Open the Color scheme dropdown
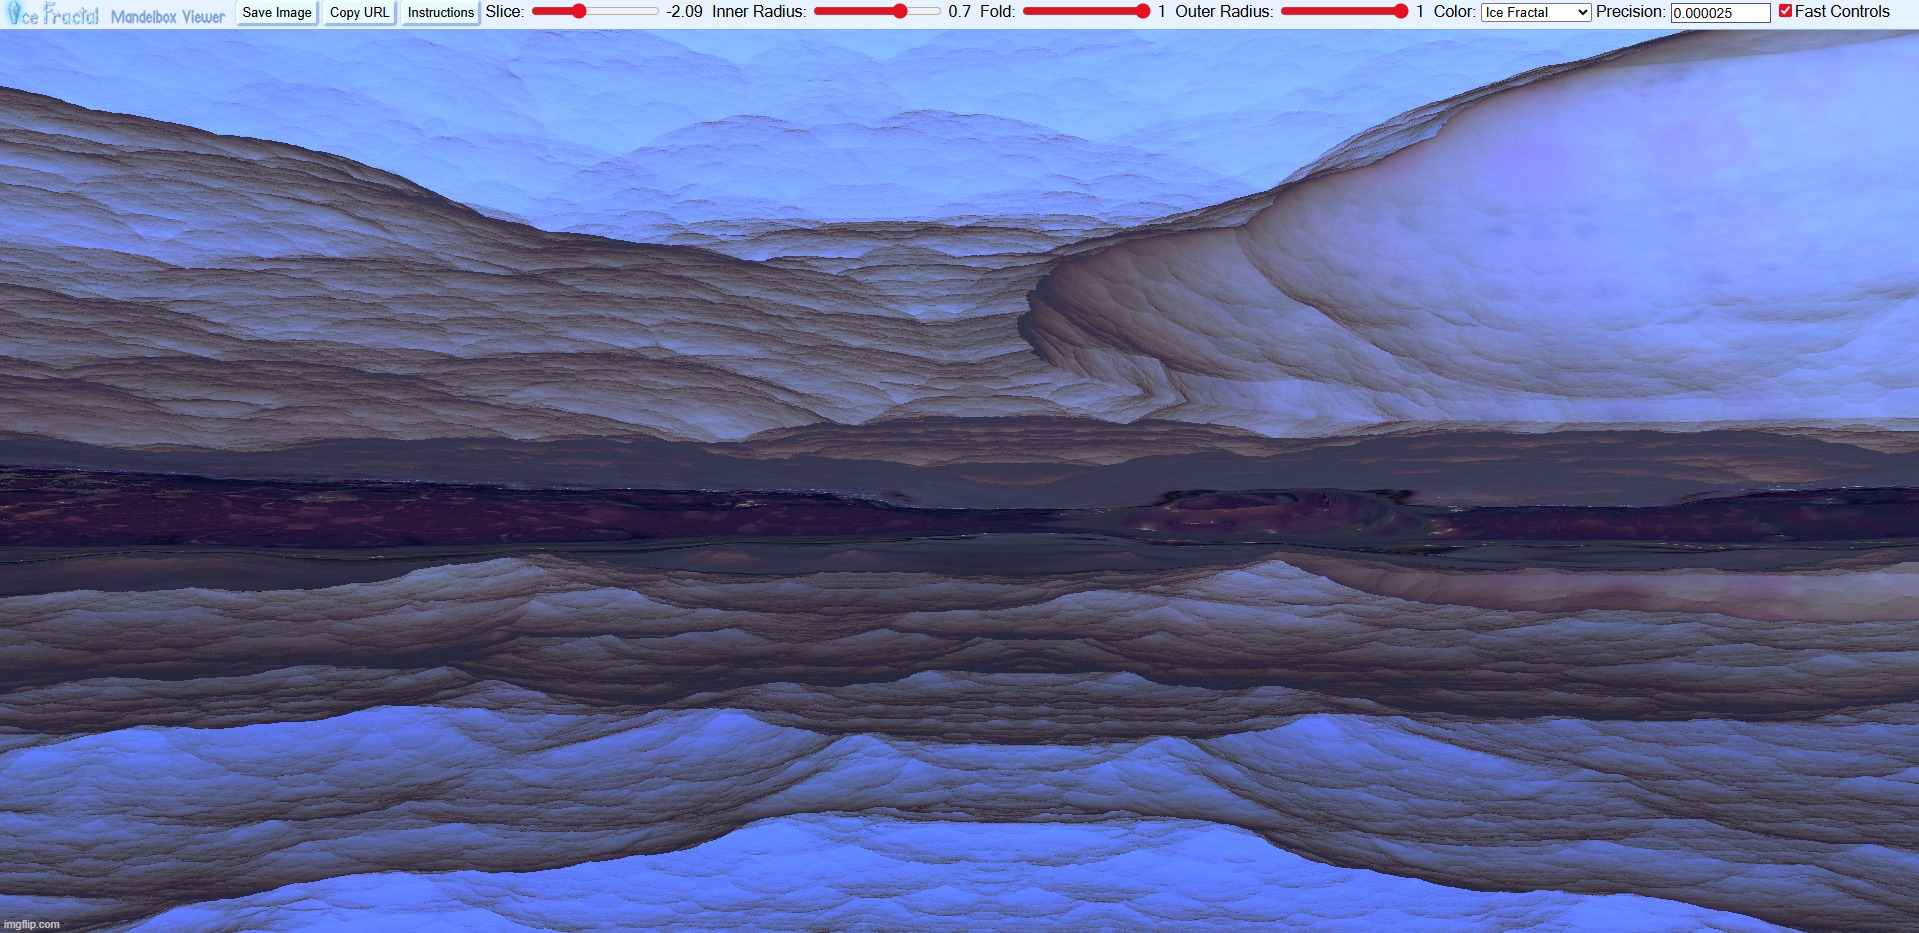This screenshot has width=1919, height=933. [1535, 12]
